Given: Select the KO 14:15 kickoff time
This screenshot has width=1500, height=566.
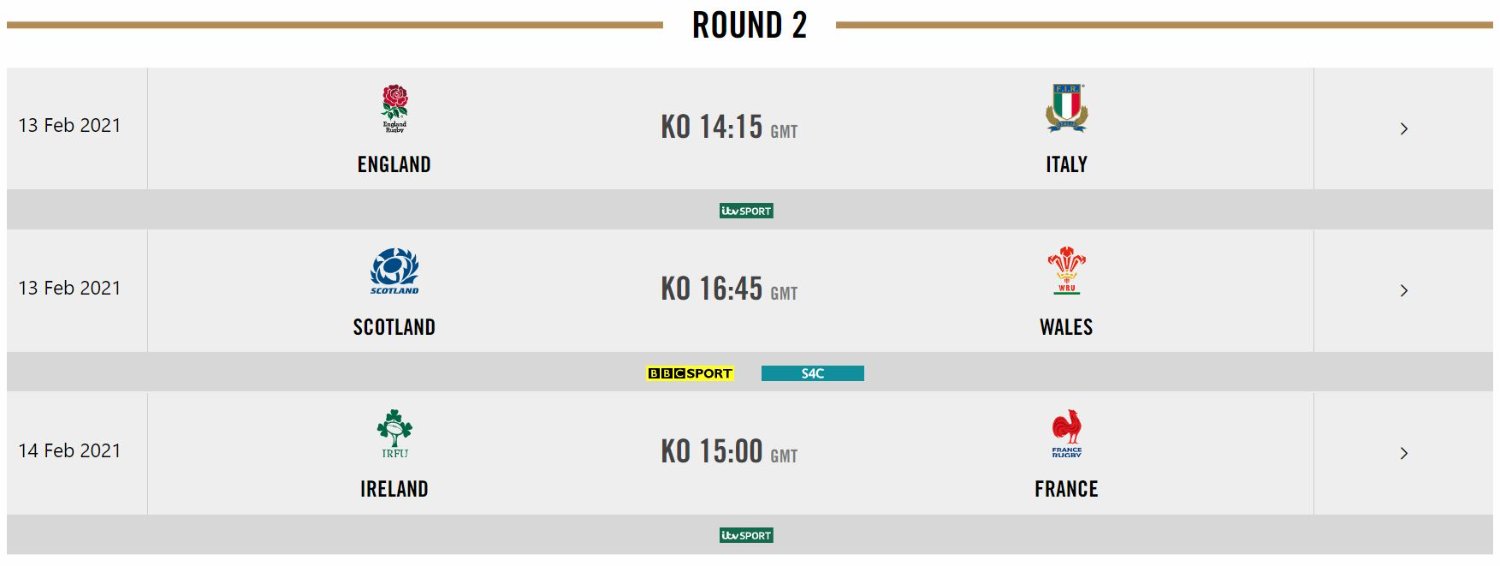Looking at the screenshot, I should coord(729,127).
